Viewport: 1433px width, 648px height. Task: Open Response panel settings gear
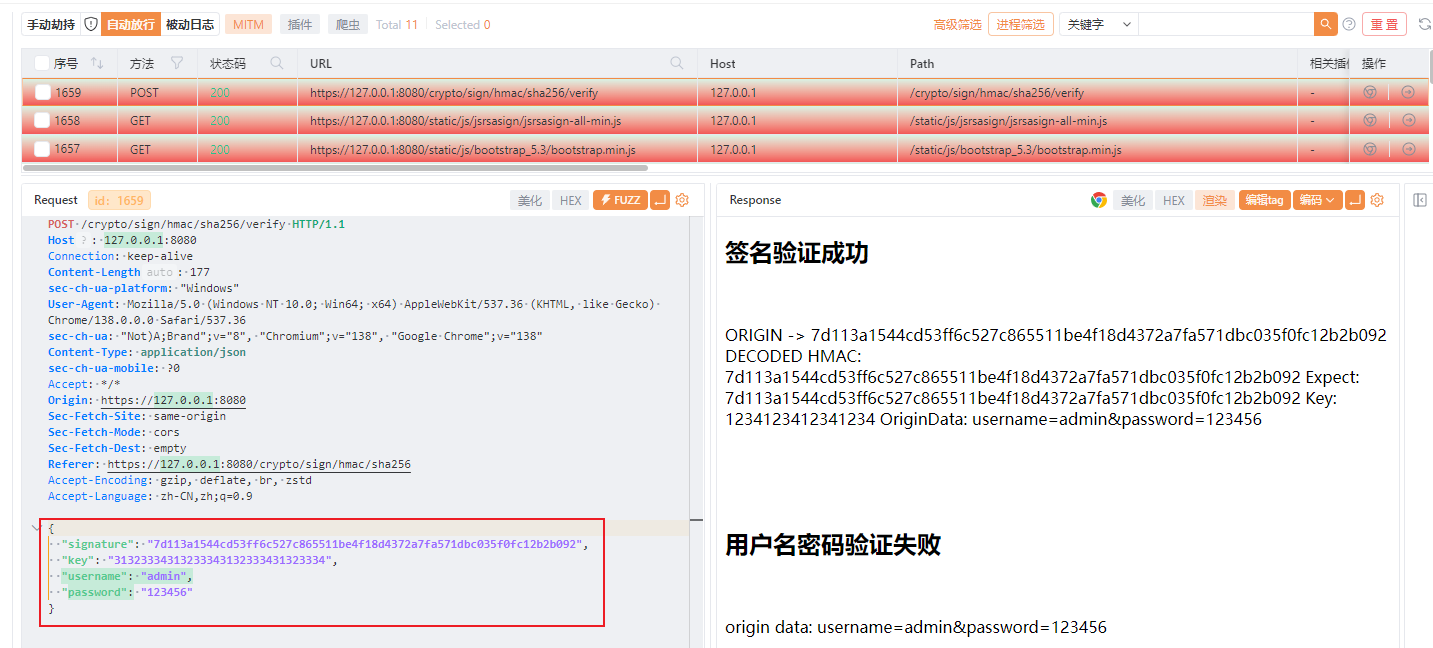pos(1377,200)
